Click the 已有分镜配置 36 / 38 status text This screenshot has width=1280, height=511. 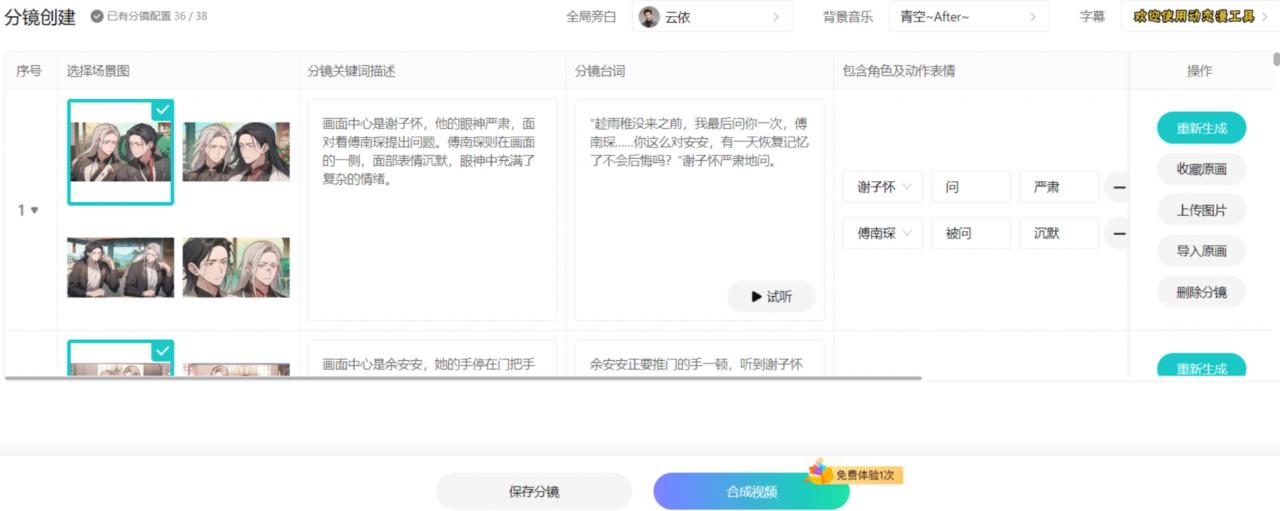tap(157, 16)
